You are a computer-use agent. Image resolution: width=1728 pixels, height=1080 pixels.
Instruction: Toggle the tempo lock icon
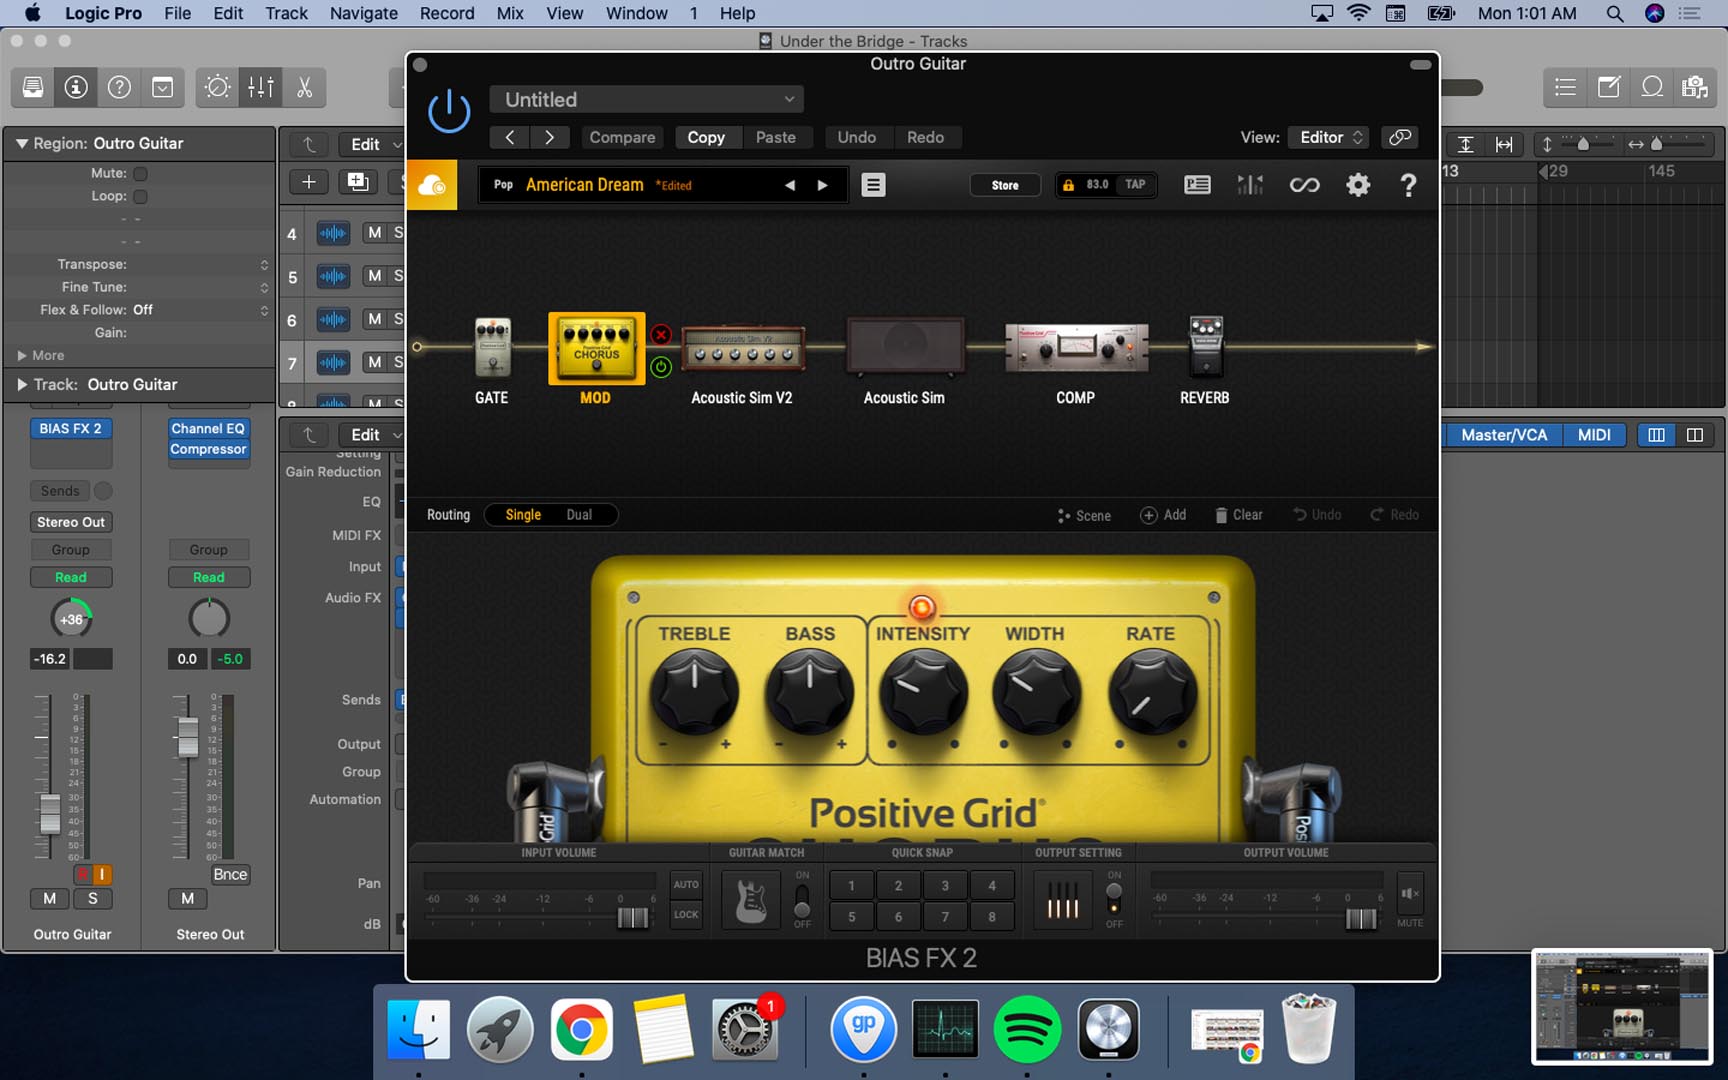pos(1068,185)
